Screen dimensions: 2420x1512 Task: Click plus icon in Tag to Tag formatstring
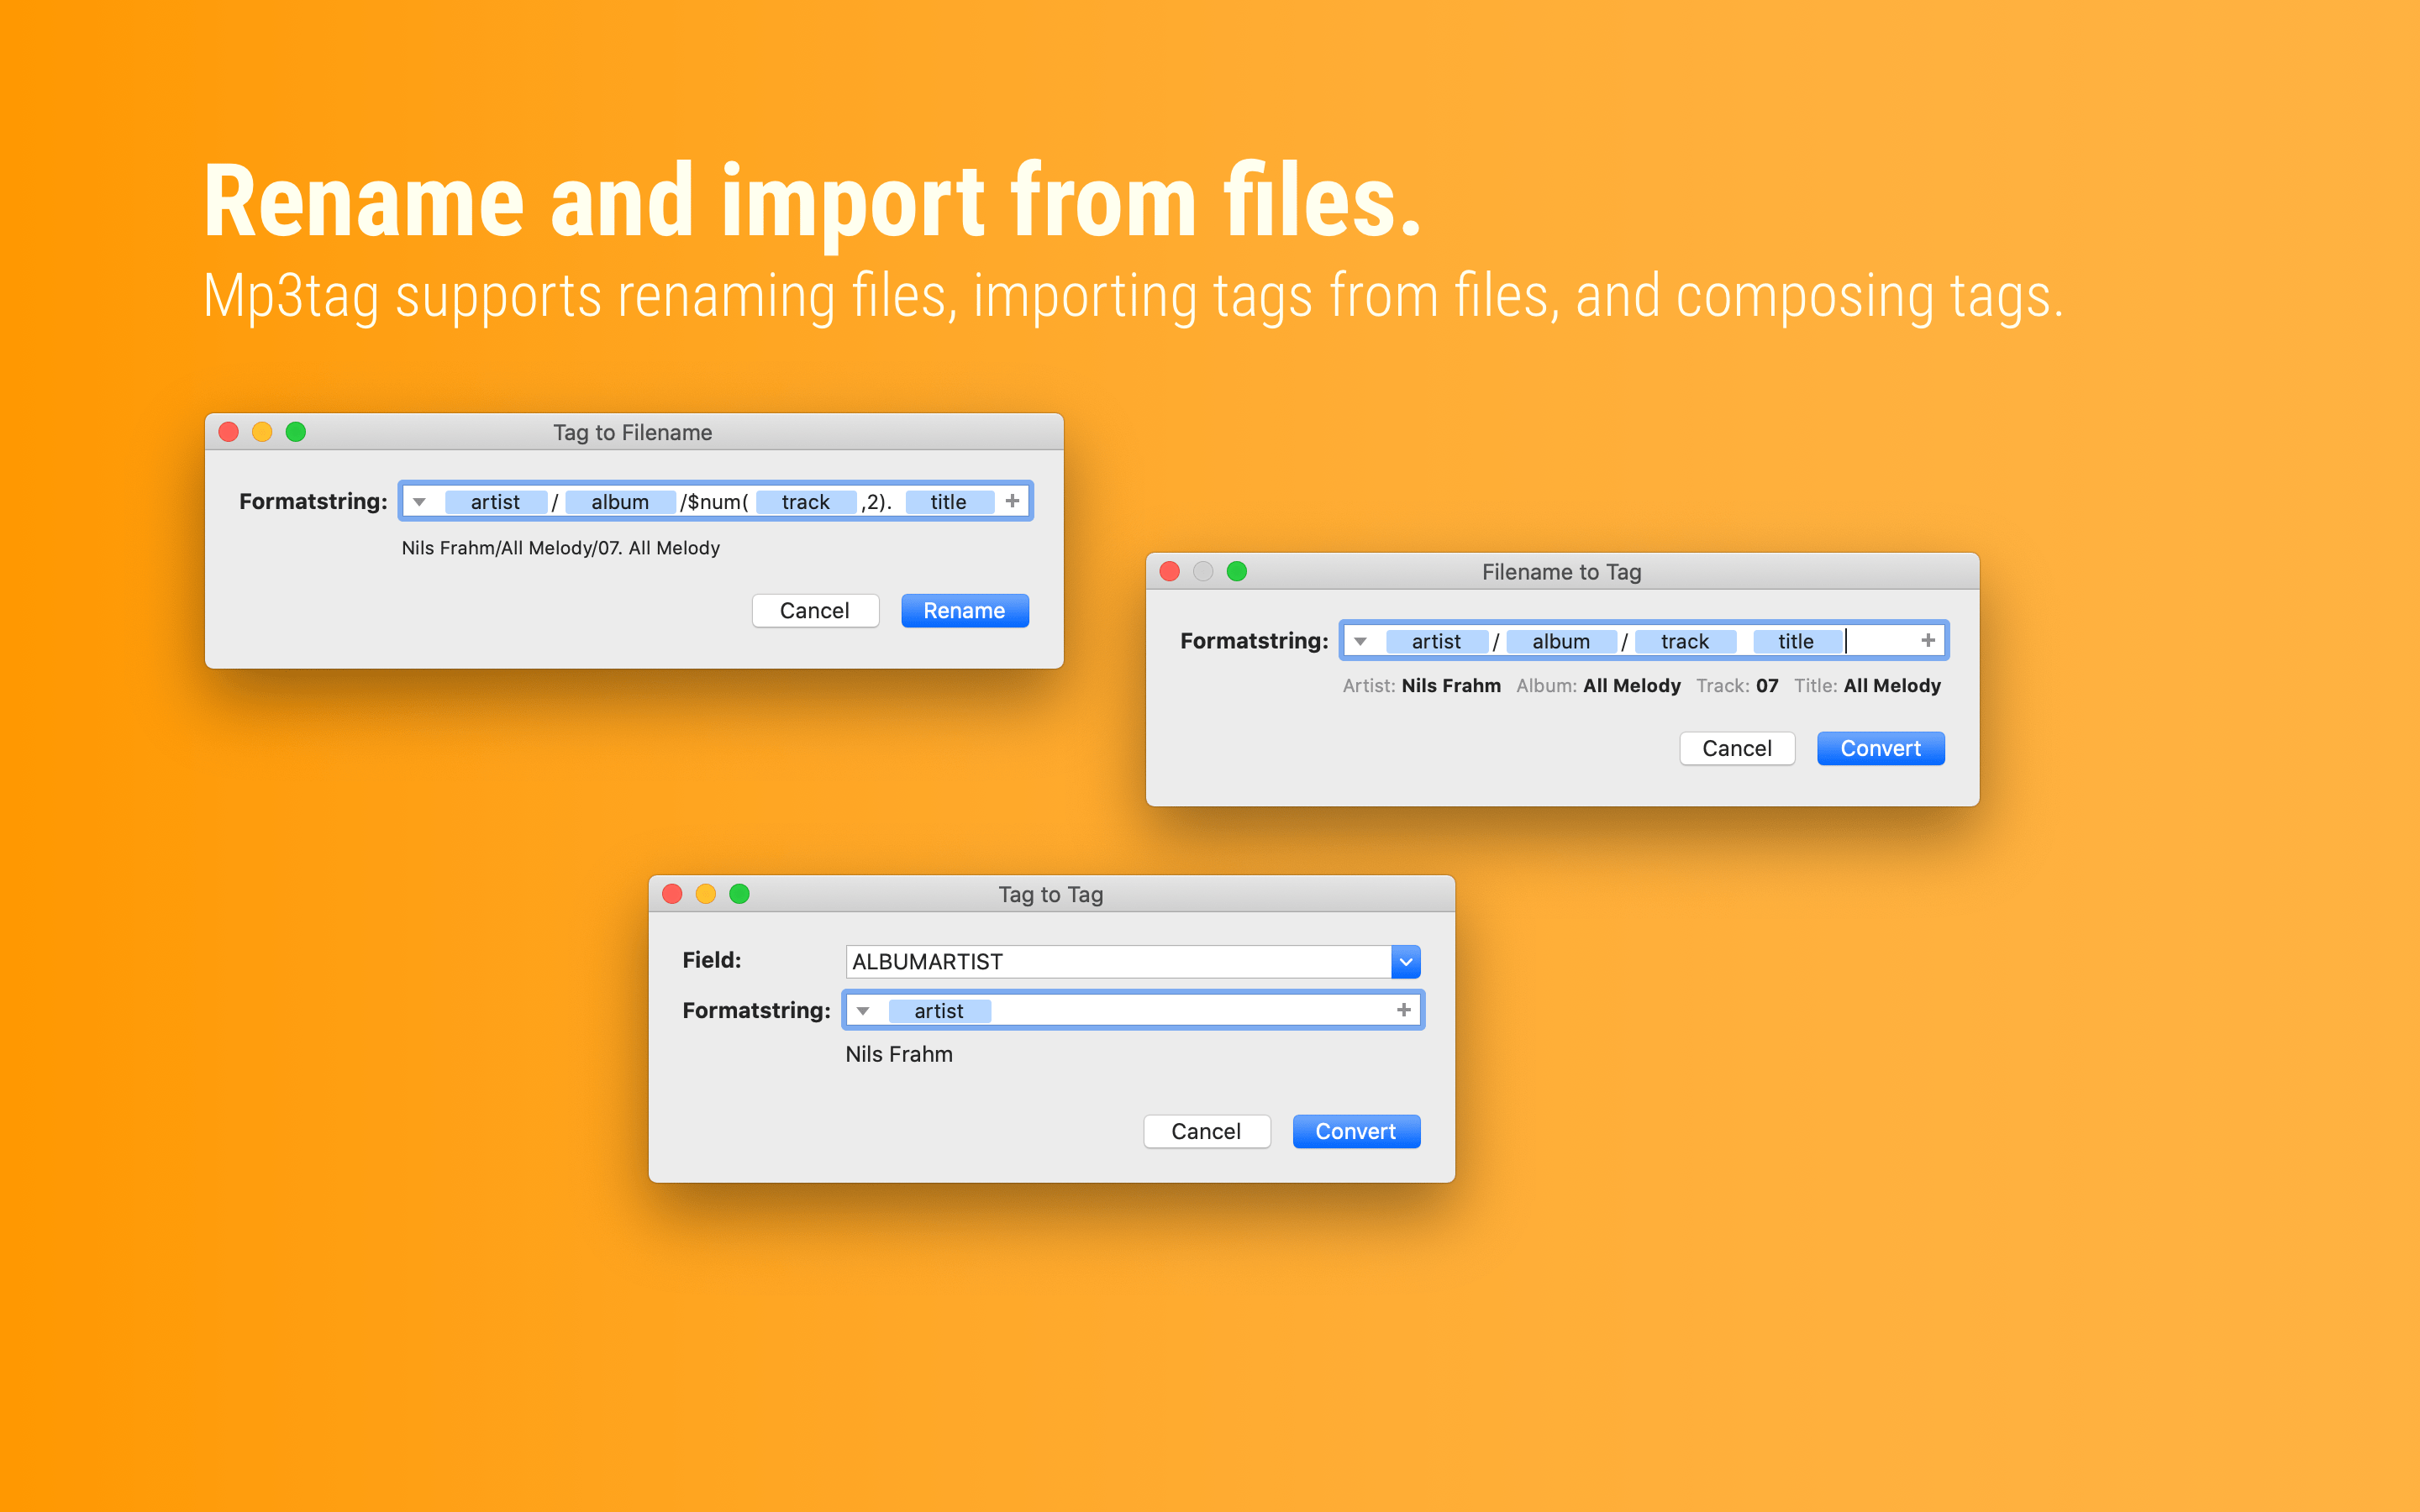(x=1404, y=1010)
